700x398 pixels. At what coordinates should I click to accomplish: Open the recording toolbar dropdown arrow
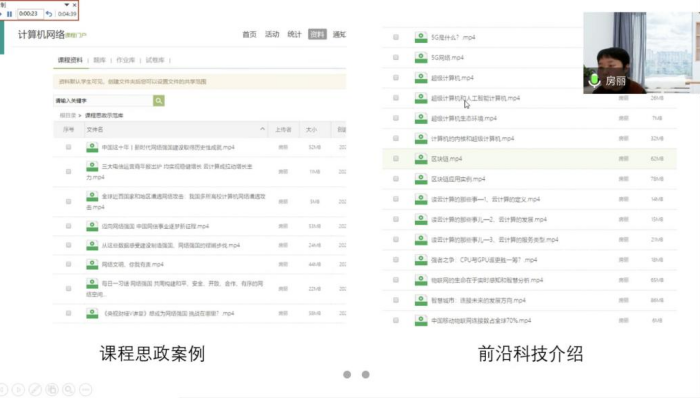(x=67, y=5)
